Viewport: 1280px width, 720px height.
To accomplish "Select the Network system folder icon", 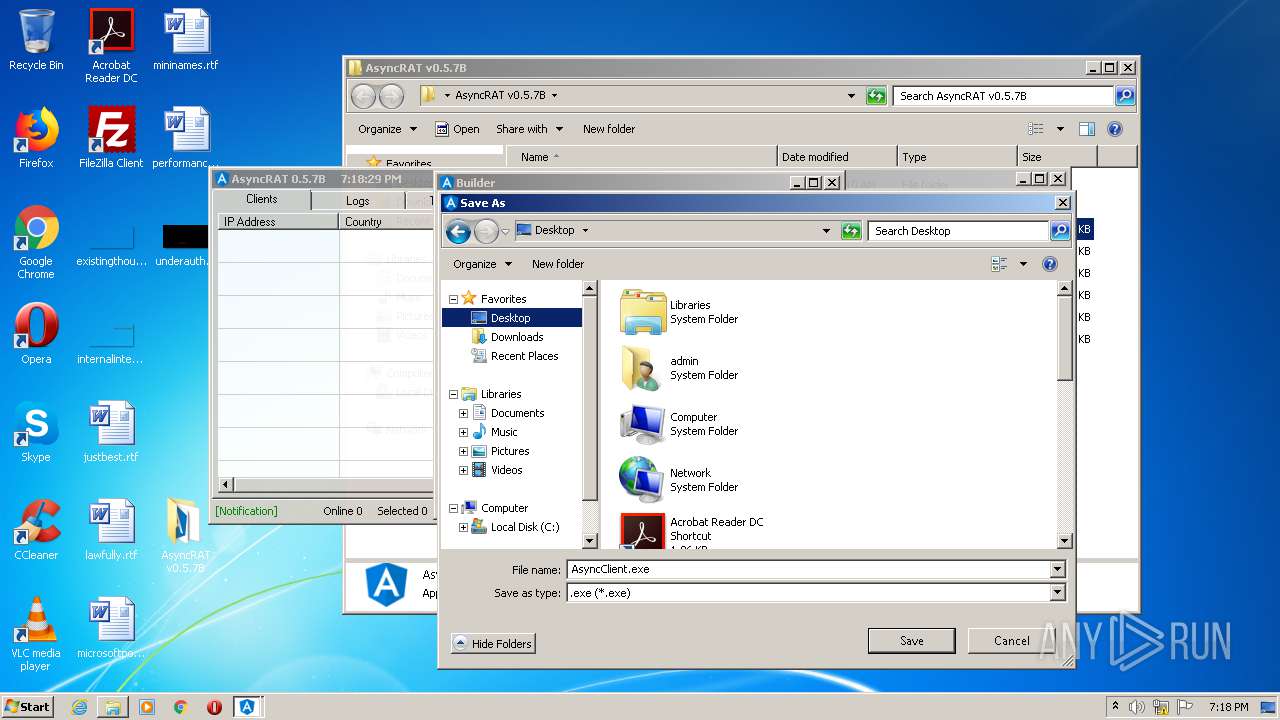I will (642, 480).
